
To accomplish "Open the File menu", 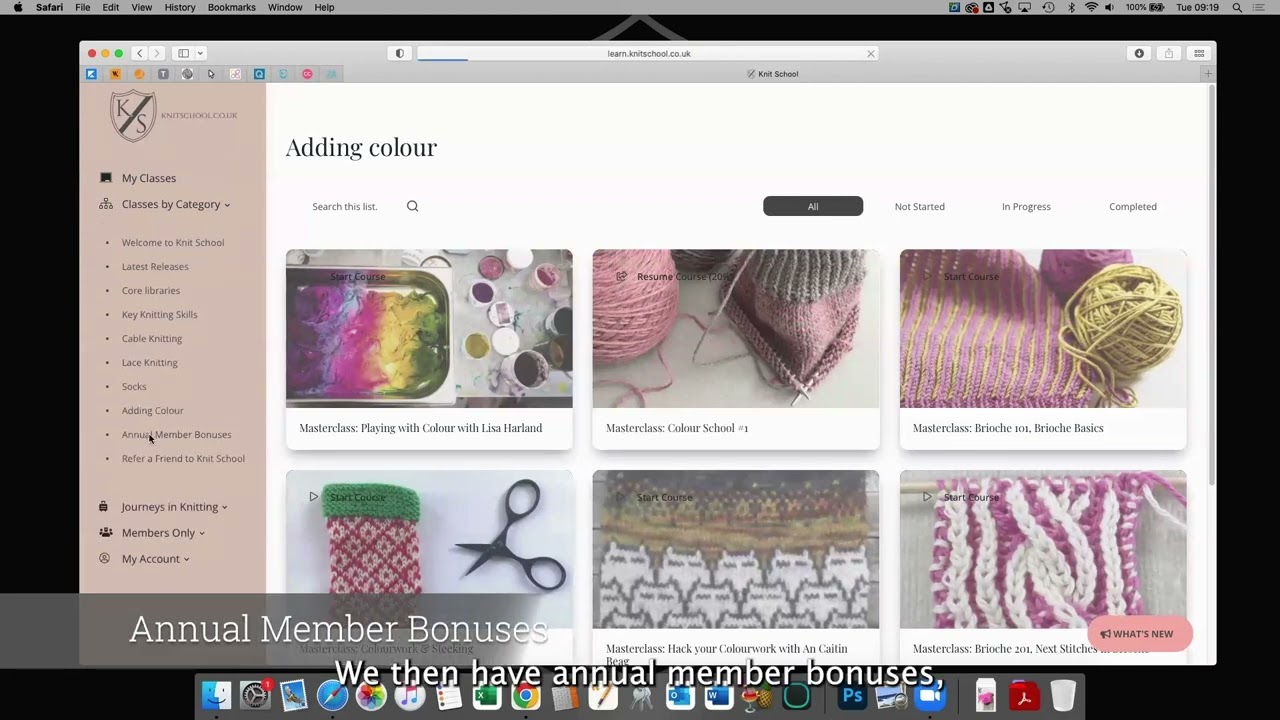I will click(83, 7).
